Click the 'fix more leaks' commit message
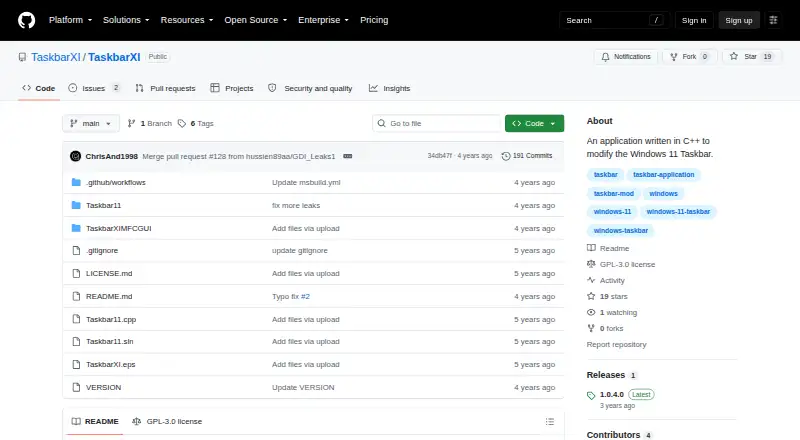Image resolution: width=800 pixels, height=440 pixels. (x=296, y=205)
